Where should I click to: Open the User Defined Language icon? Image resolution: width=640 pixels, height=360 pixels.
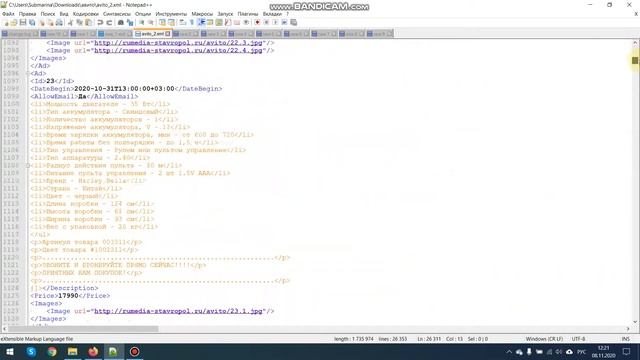(210, 22)
